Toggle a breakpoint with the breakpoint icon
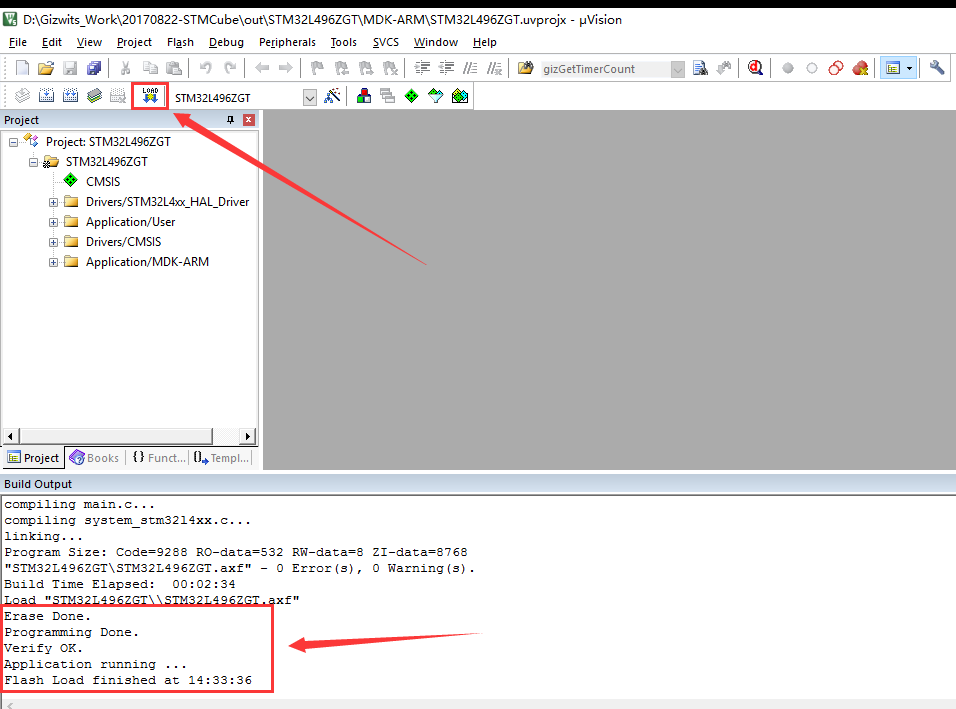Viewport: 956px width, 709px height. click(787, 67)
